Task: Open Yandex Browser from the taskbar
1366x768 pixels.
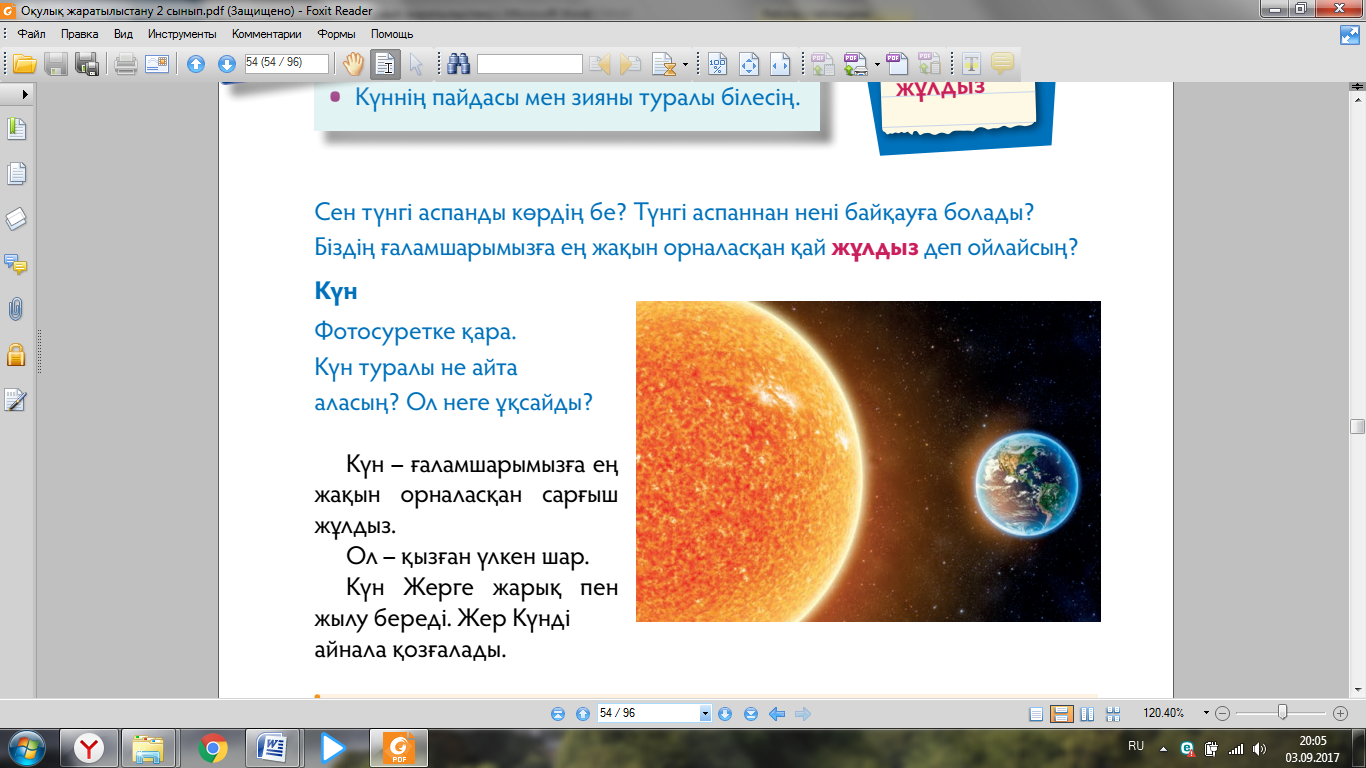Action: point(90,748)
